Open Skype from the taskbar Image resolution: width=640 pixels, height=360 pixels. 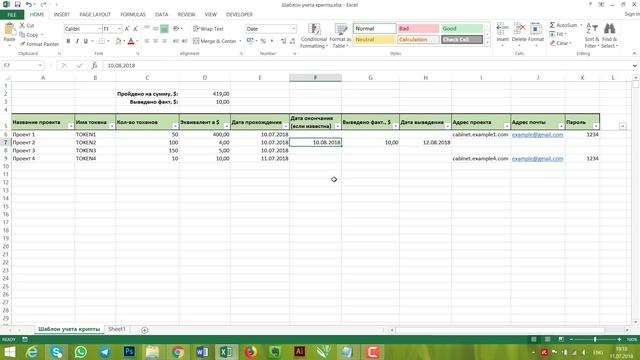coord(56,351)
